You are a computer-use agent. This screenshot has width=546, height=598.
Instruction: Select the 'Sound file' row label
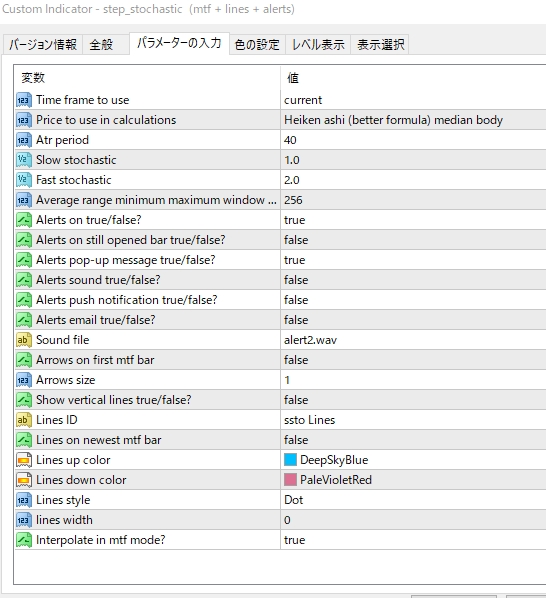(x=63, y=340)
